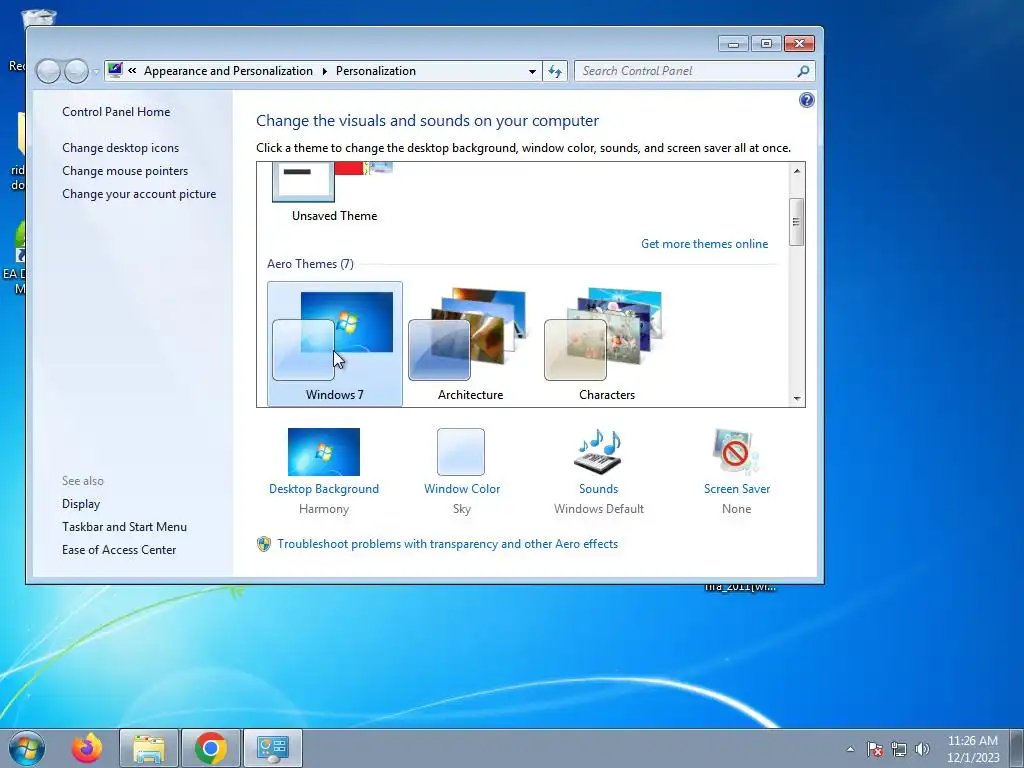This screenshot has height=768, width=1024.
Task: Click Get more themes online
Action: pyautogui.click(x=704, y=244)
